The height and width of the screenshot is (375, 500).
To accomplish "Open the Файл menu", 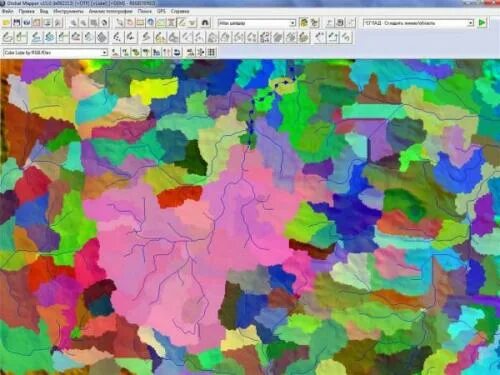I will pos(8,11).
